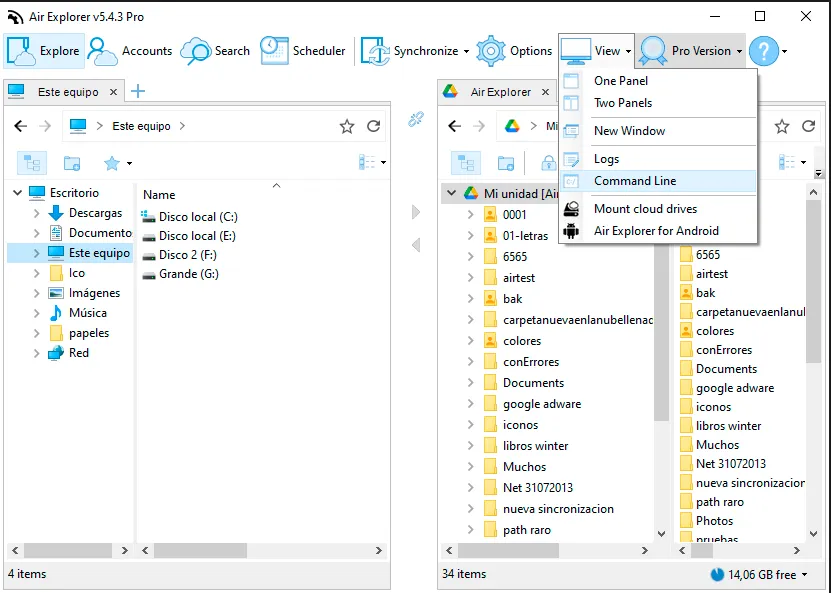Open the help dropdown arrow
The image size is (831, 593).
point(784,51)
